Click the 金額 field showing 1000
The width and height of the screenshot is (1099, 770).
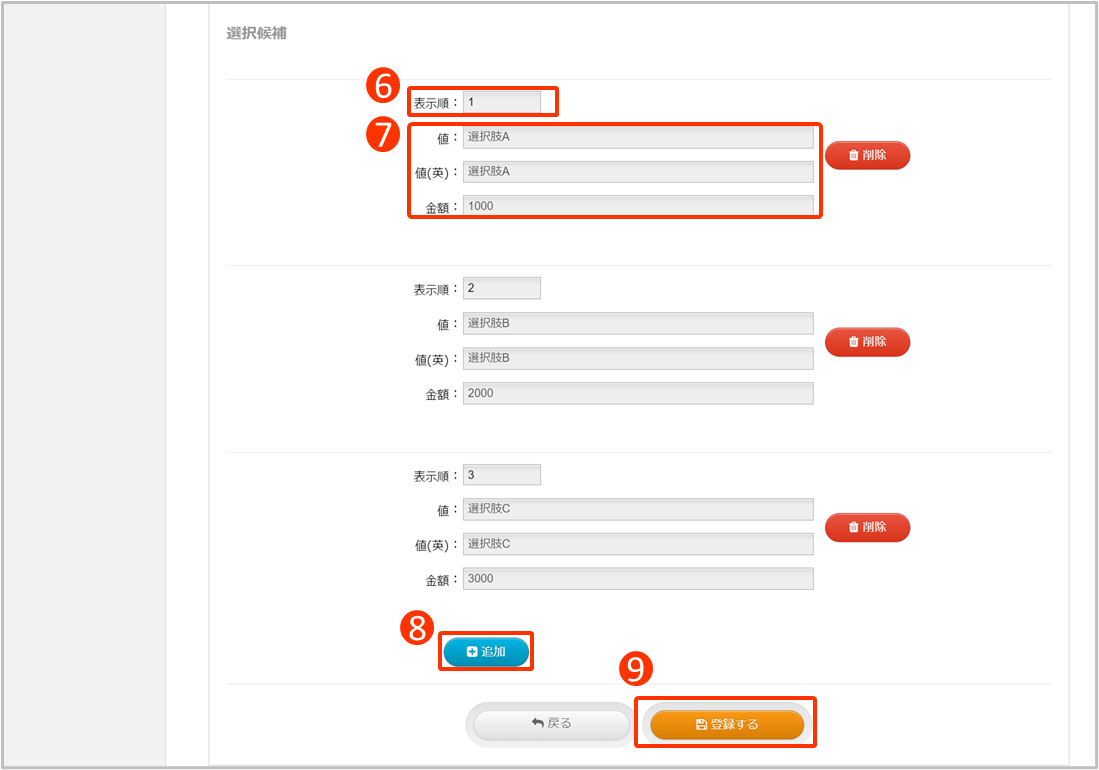pyautogui.click(x=638, y=206)
